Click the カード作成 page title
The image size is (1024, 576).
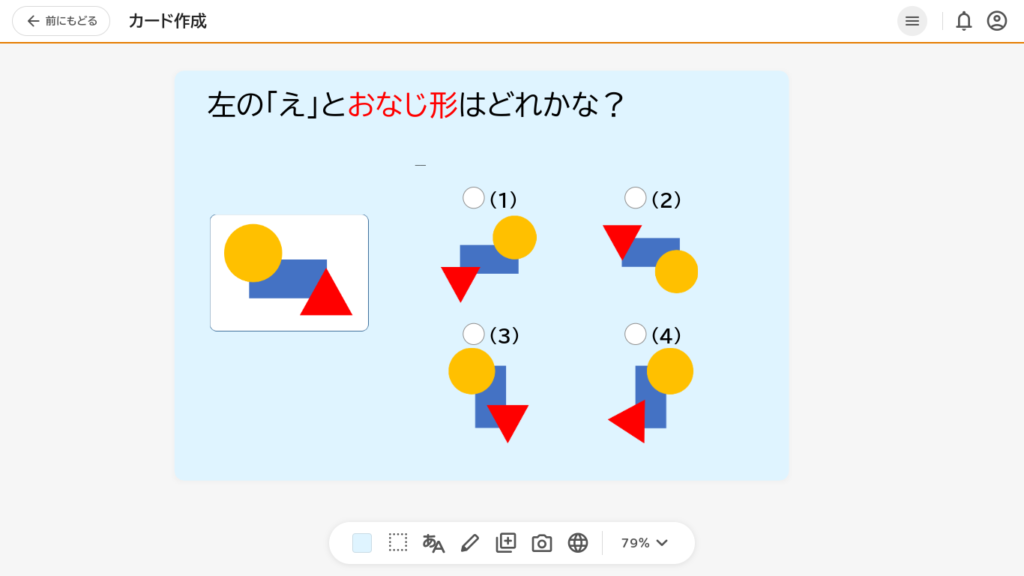tap(168, 21)
